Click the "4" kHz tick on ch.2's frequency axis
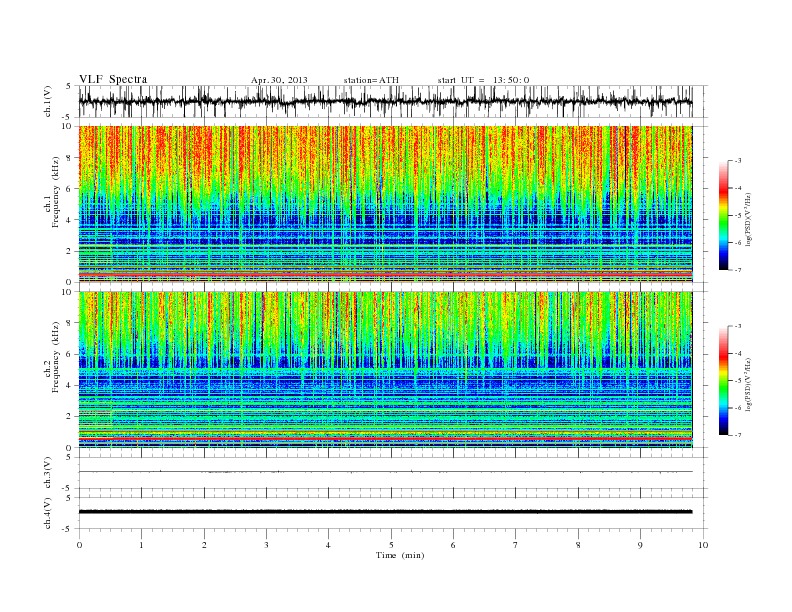 (70, 385)
